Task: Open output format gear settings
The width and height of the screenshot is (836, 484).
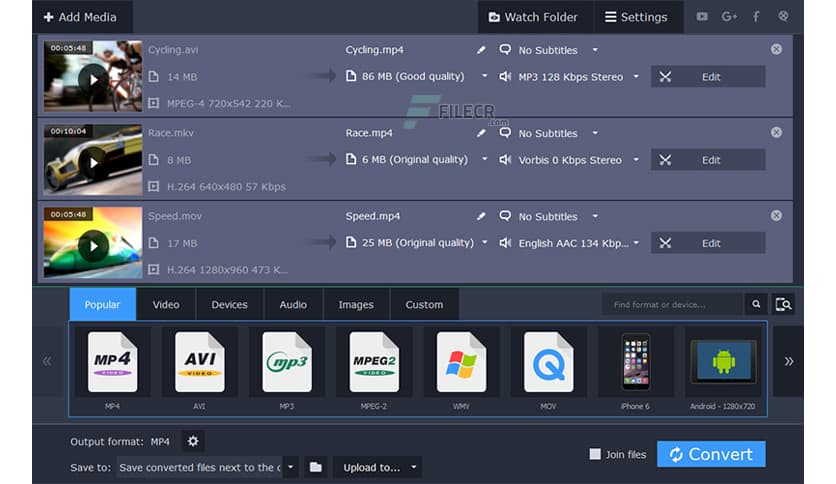Action: (193, 441)
